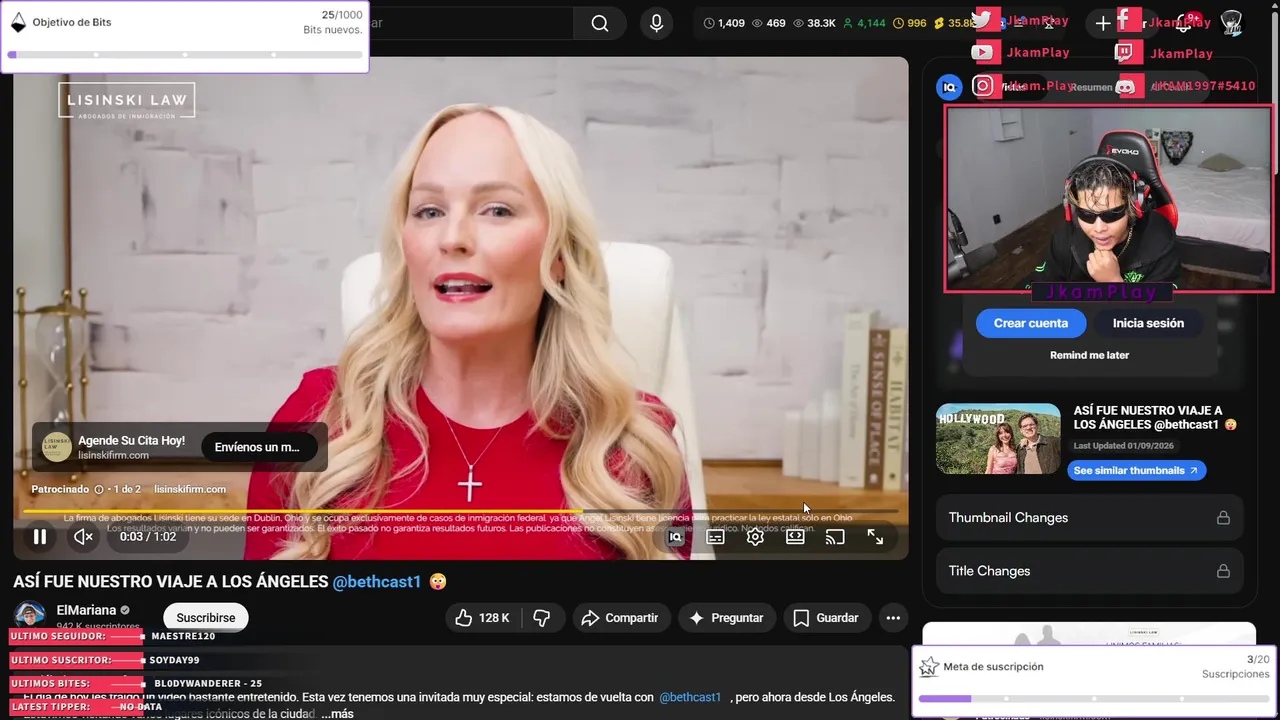Click the Lisinski Law ad avatar

(x=57, y=447)
